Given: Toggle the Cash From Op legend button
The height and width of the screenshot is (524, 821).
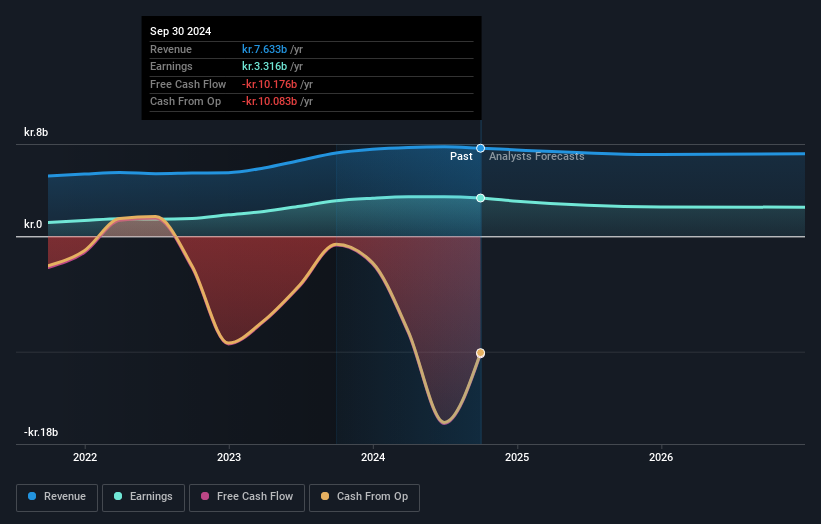Looking at the screenshot, I should (364, 497).
